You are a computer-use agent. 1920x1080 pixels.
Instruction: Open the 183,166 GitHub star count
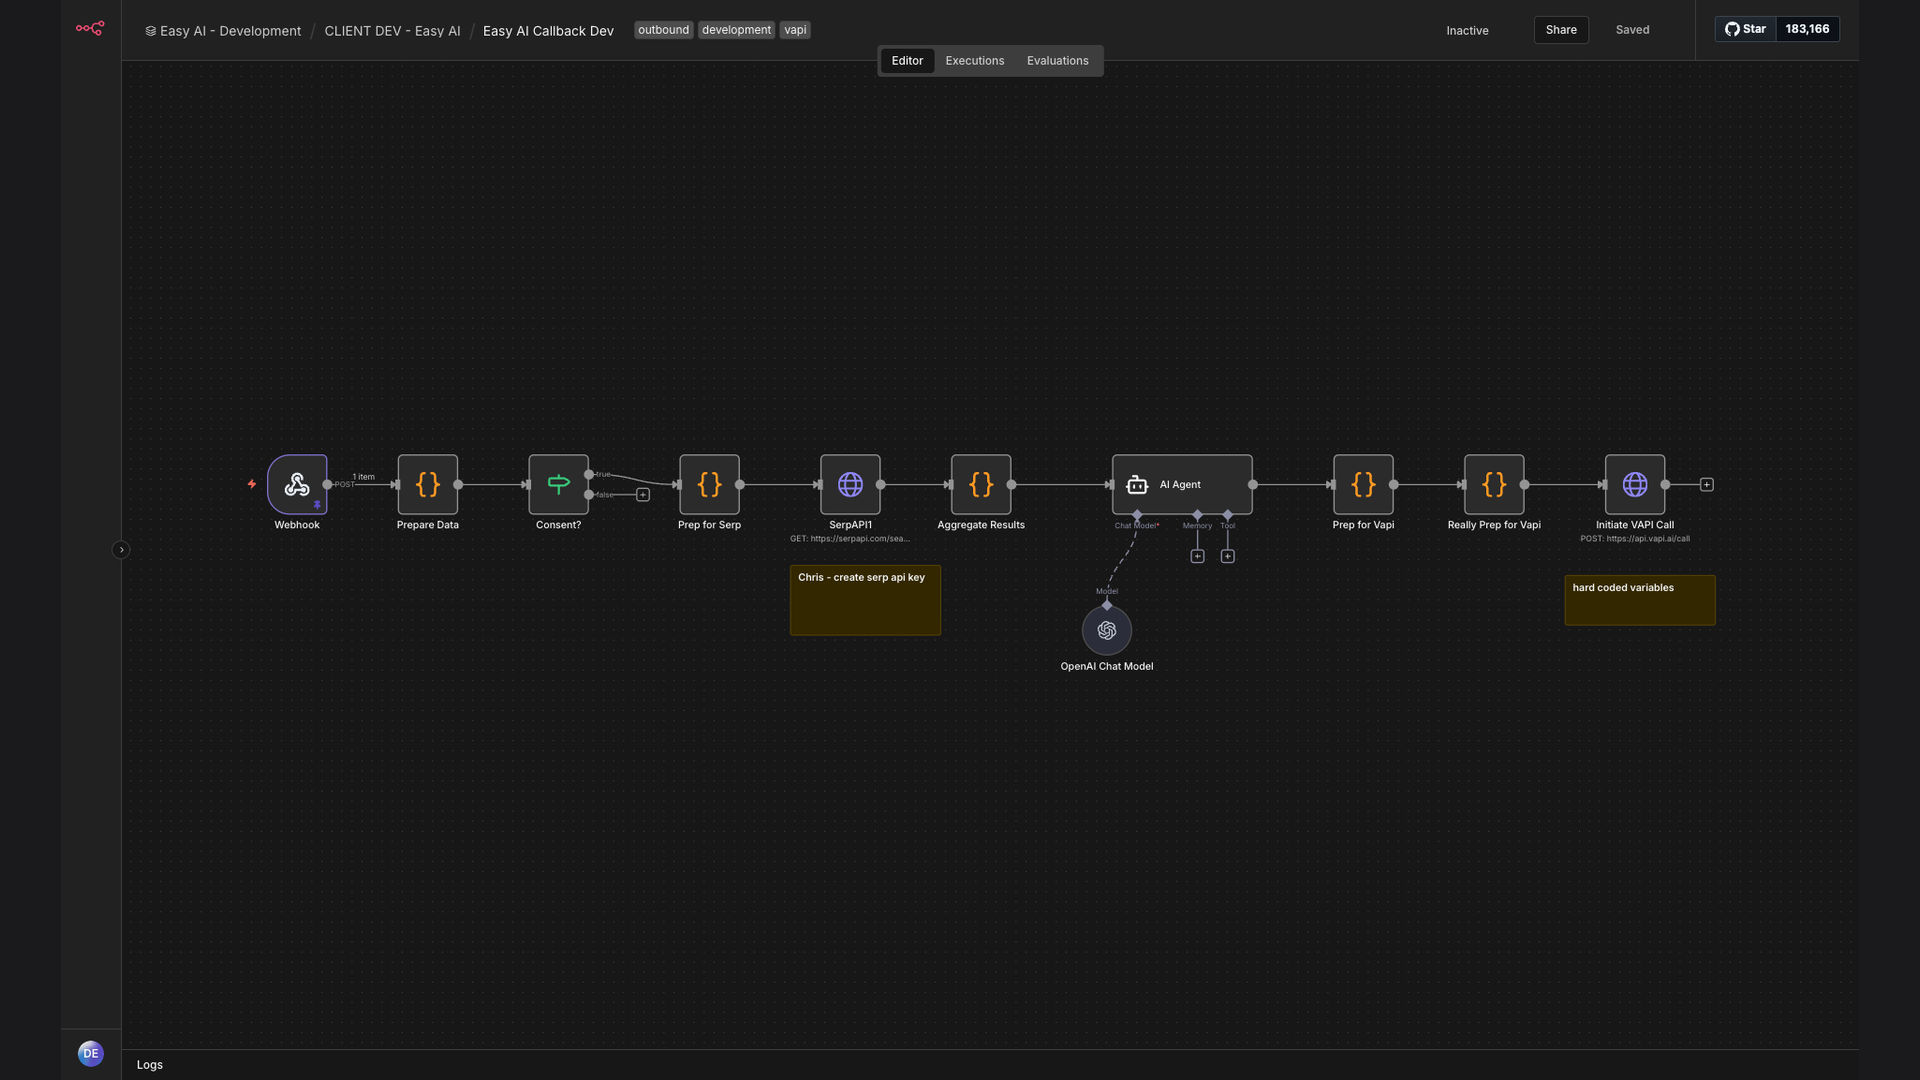point(1807,29)
